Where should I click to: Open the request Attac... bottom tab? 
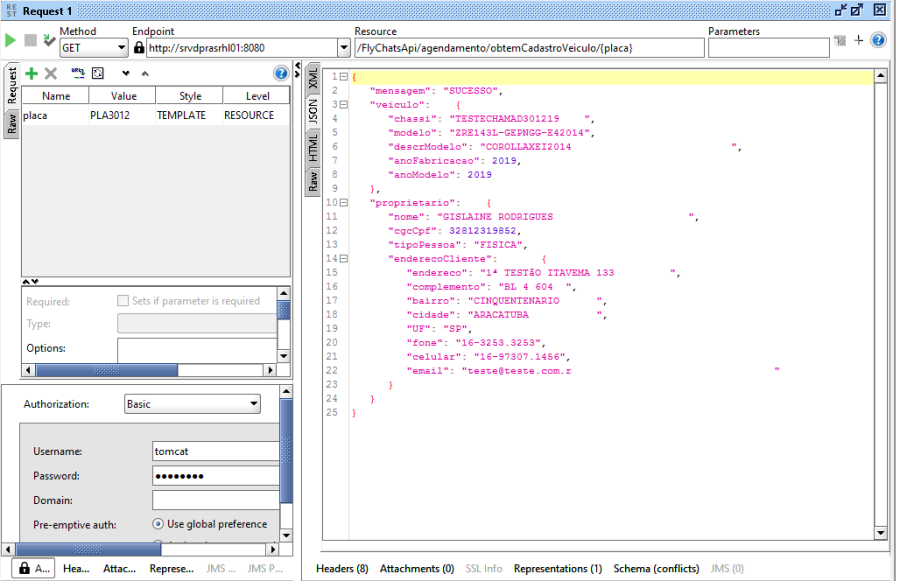coord(119,568)
